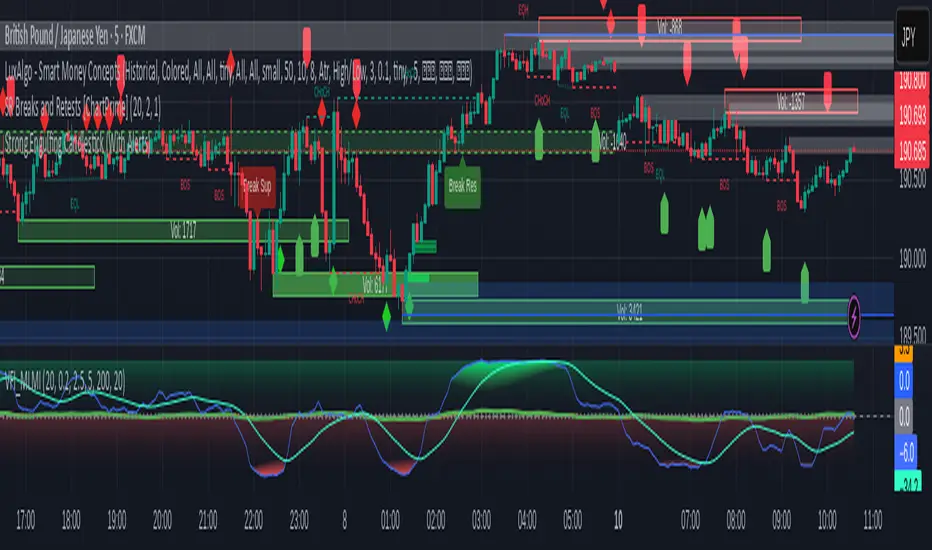Select the VFI_MLMI indicator legend
Screen dimensions: 932x550
point(64,381)
